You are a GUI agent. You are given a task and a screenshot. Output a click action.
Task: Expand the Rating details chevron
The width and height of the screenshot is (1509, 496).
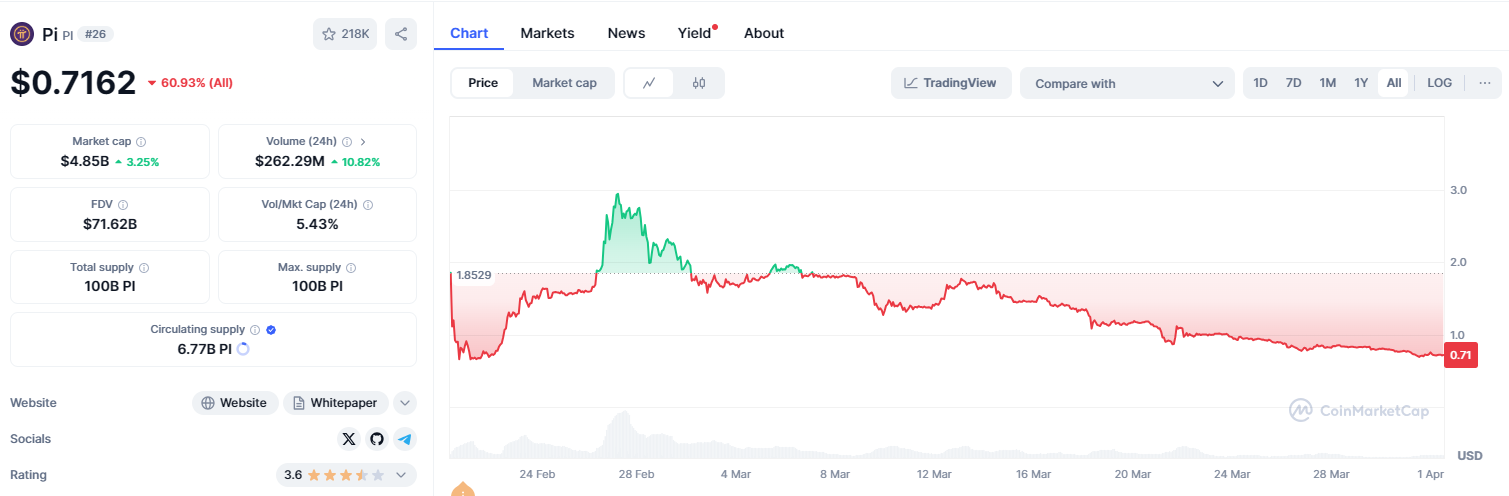tap(402, 475)
